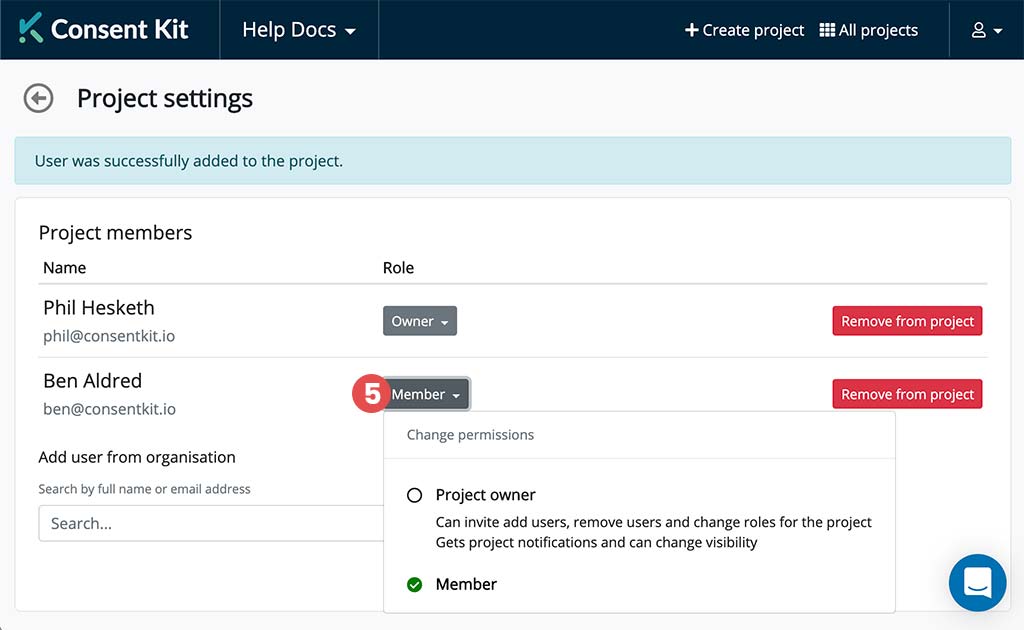1024x630 pixels.
Task: Open Phil Hesketh's Owner role dropdown
Action: click(420, 321)
